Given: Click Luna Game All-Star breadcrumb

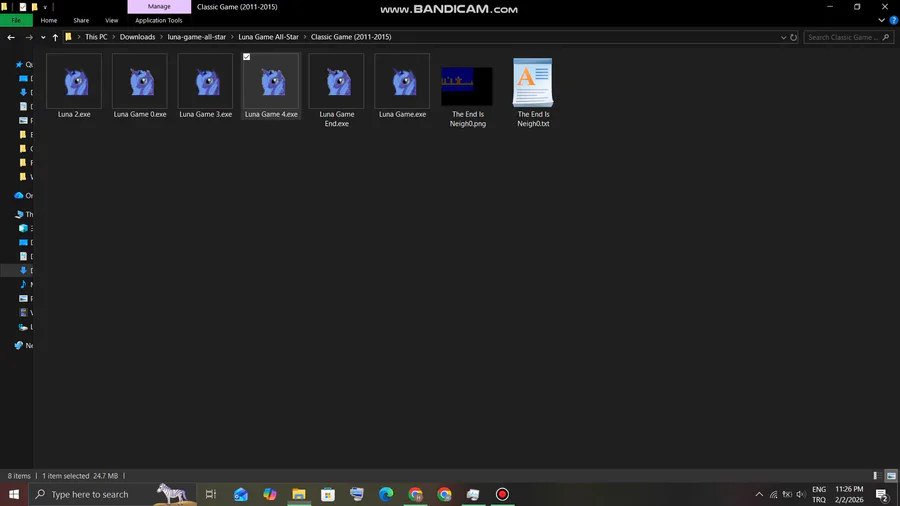Looking at the screenshot, I should [x=268, y=37].
